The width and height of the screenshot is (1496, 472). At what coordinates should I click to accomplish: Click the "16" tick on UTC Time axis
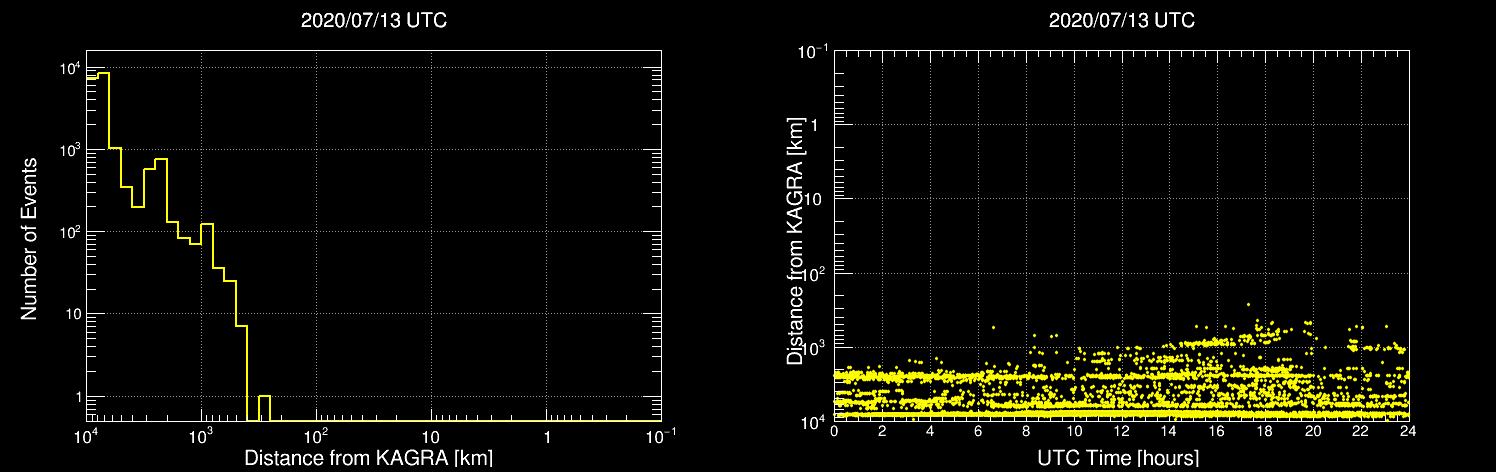coord(1217,431)
